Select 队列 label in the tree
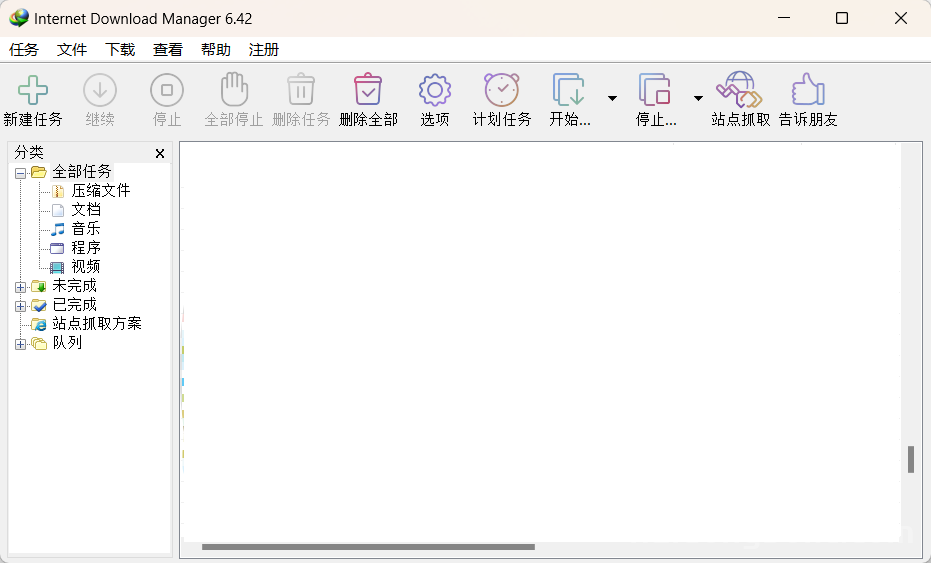 [67, 343]
